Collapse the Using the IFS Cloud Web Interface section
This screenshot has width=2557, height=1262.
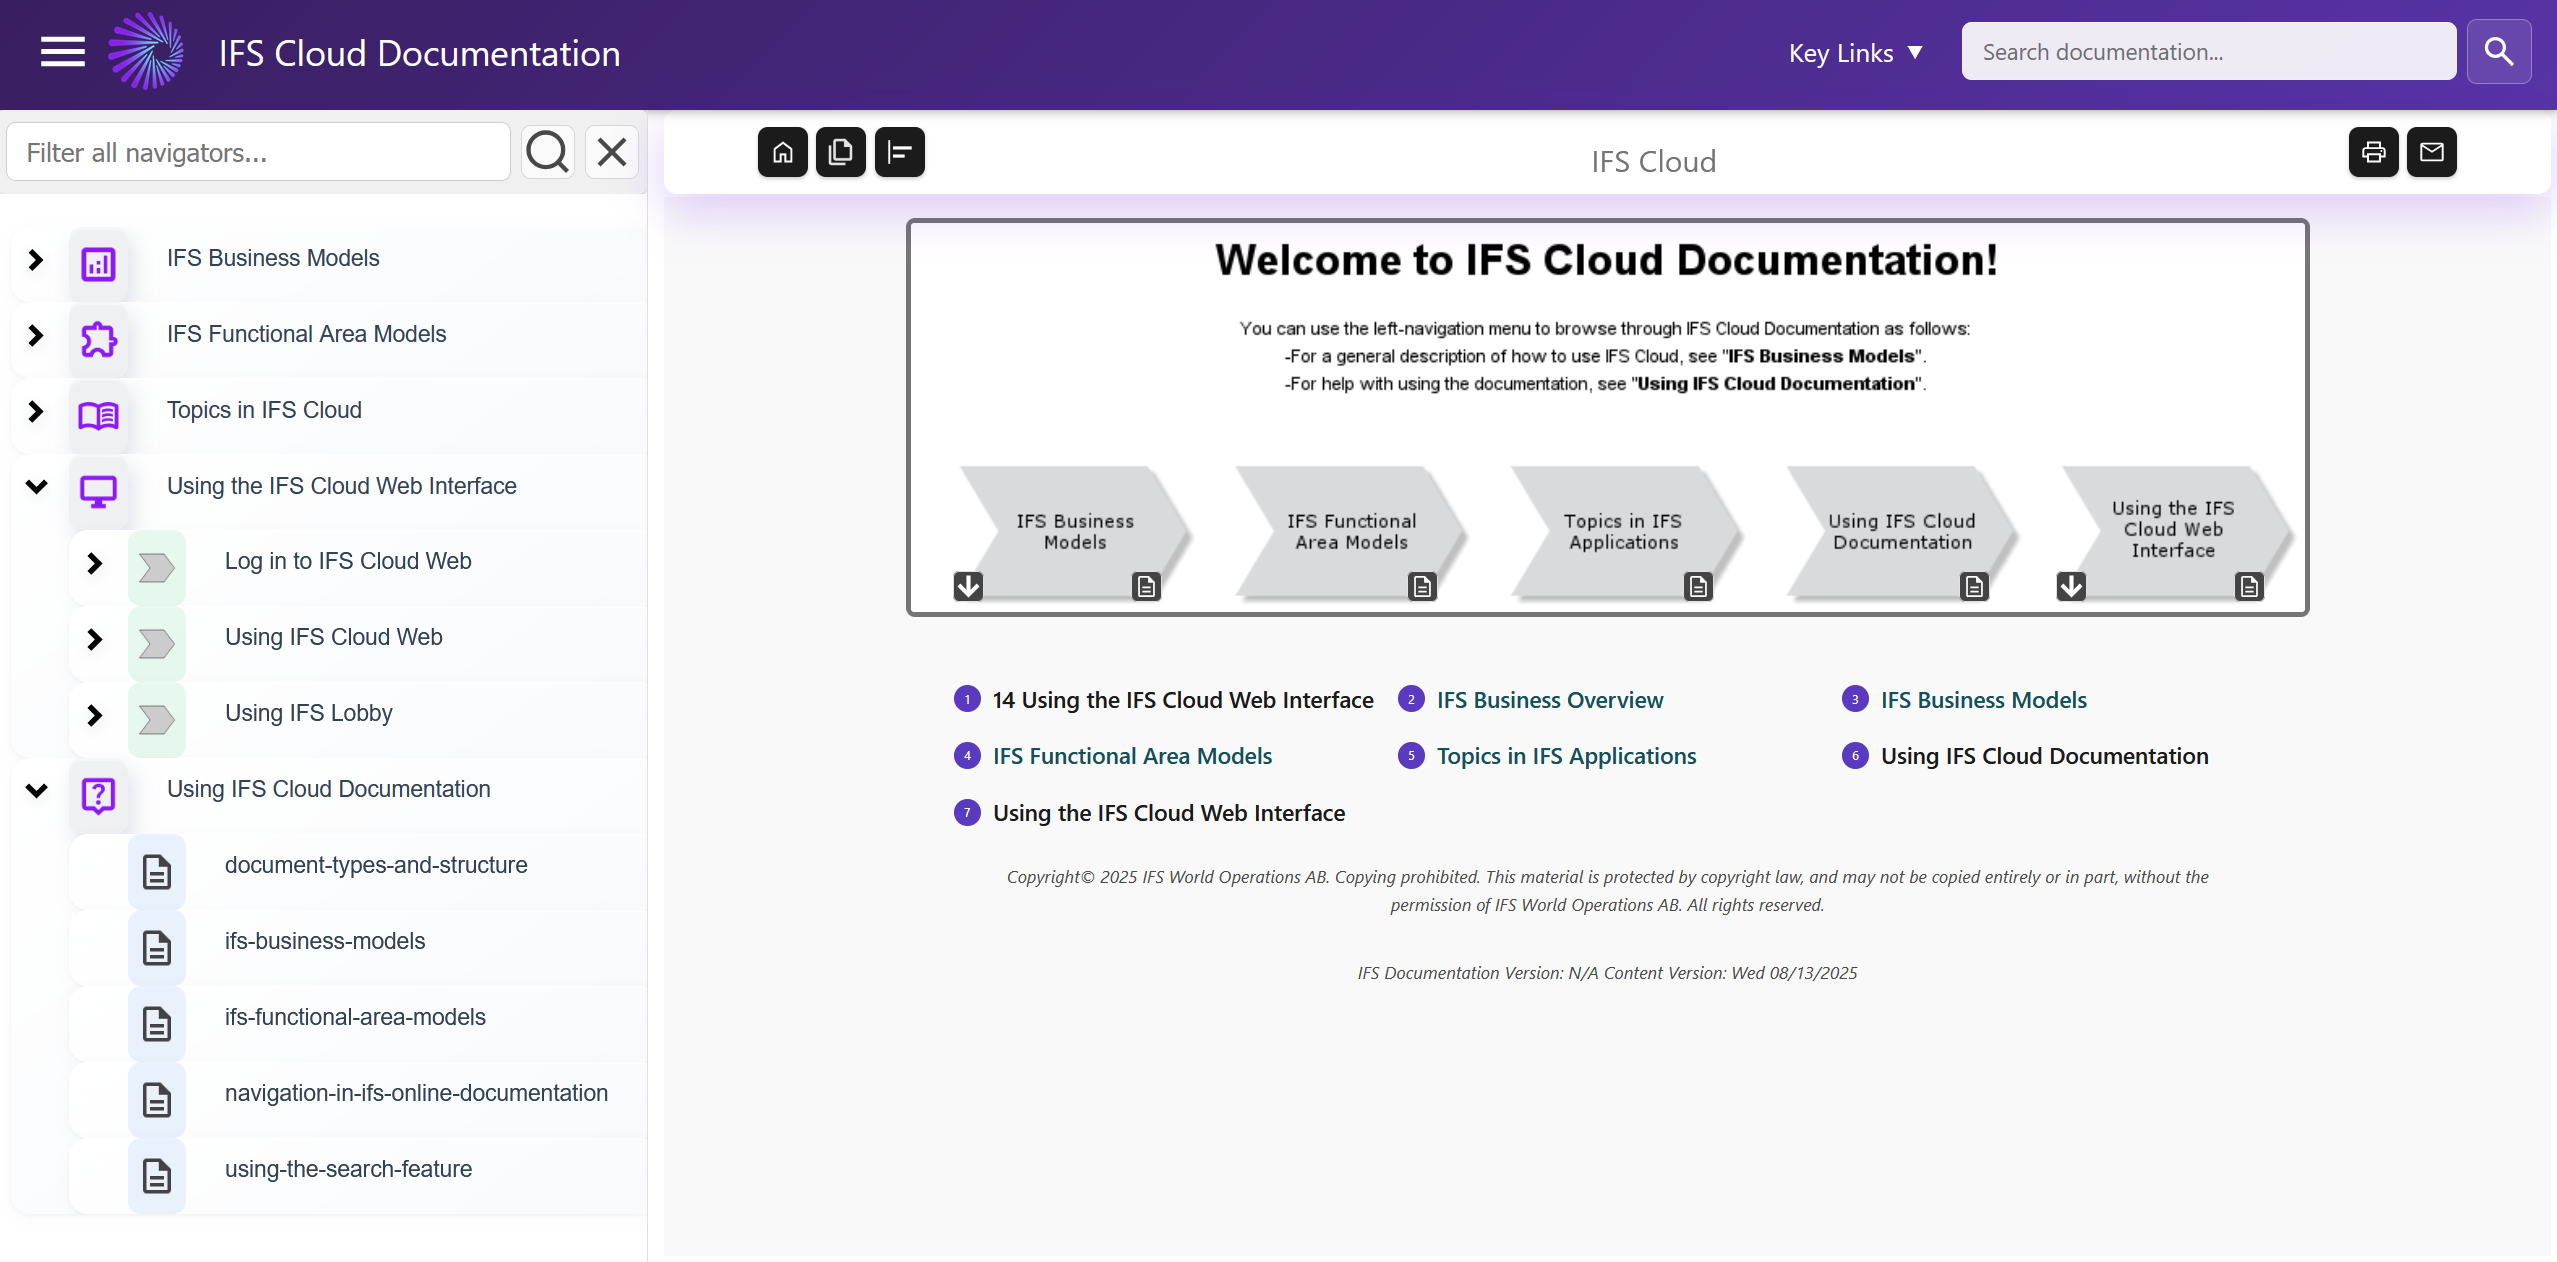[x=35, y=487]
